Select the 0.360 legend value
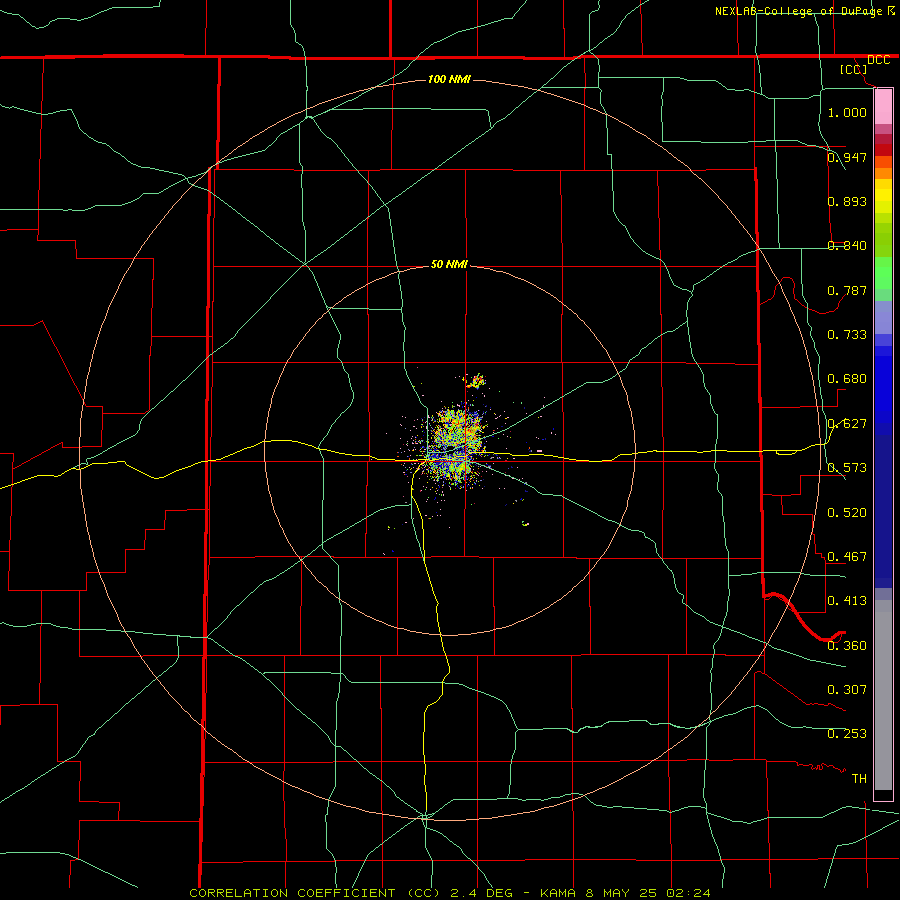 tap(847, 646)
